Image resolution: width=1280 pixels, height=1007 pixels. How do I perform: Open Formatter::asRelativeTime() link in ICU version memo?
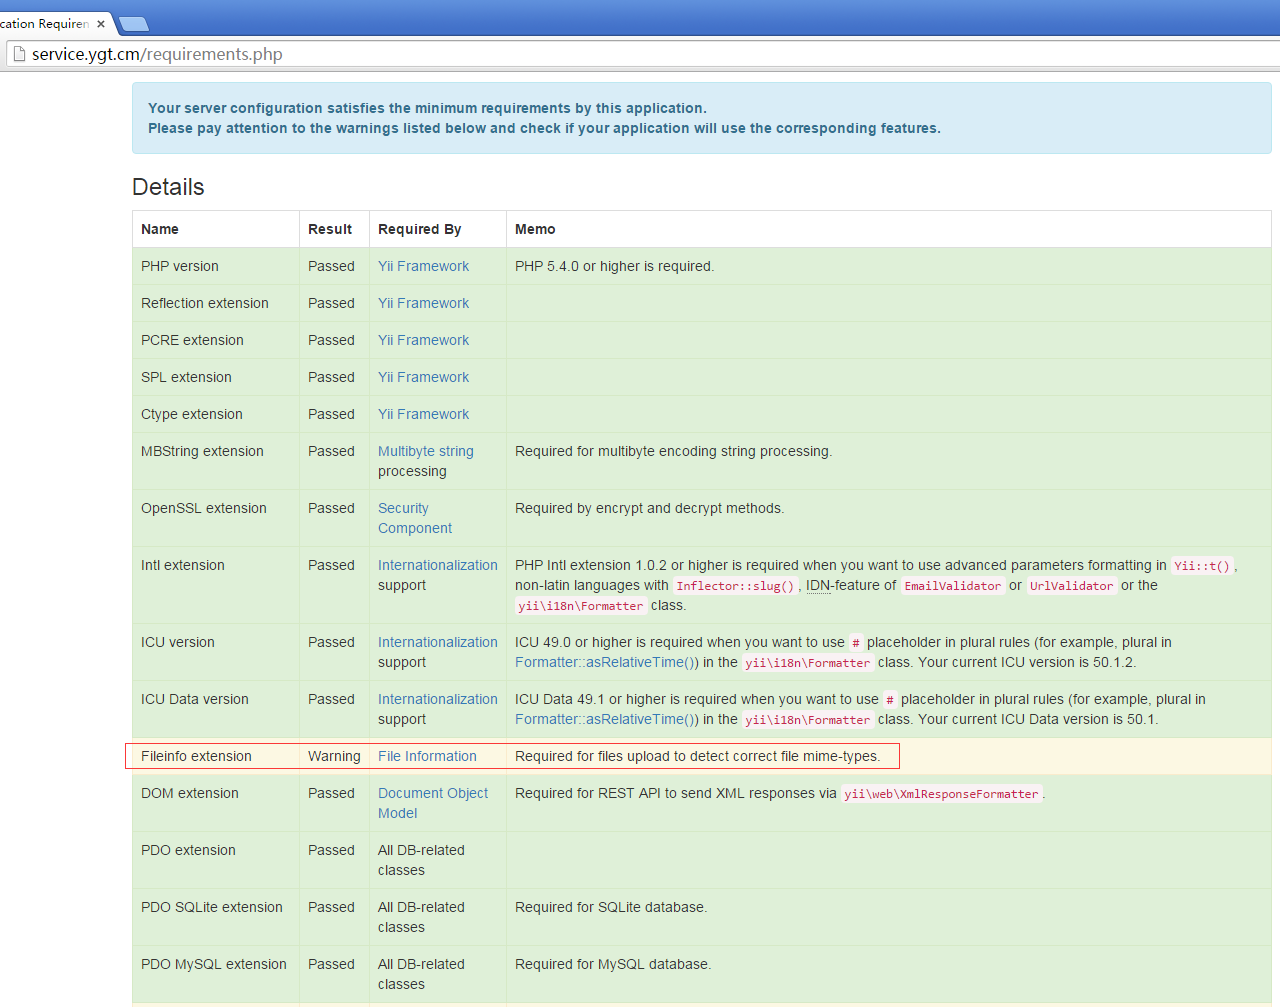coord(606,662)
